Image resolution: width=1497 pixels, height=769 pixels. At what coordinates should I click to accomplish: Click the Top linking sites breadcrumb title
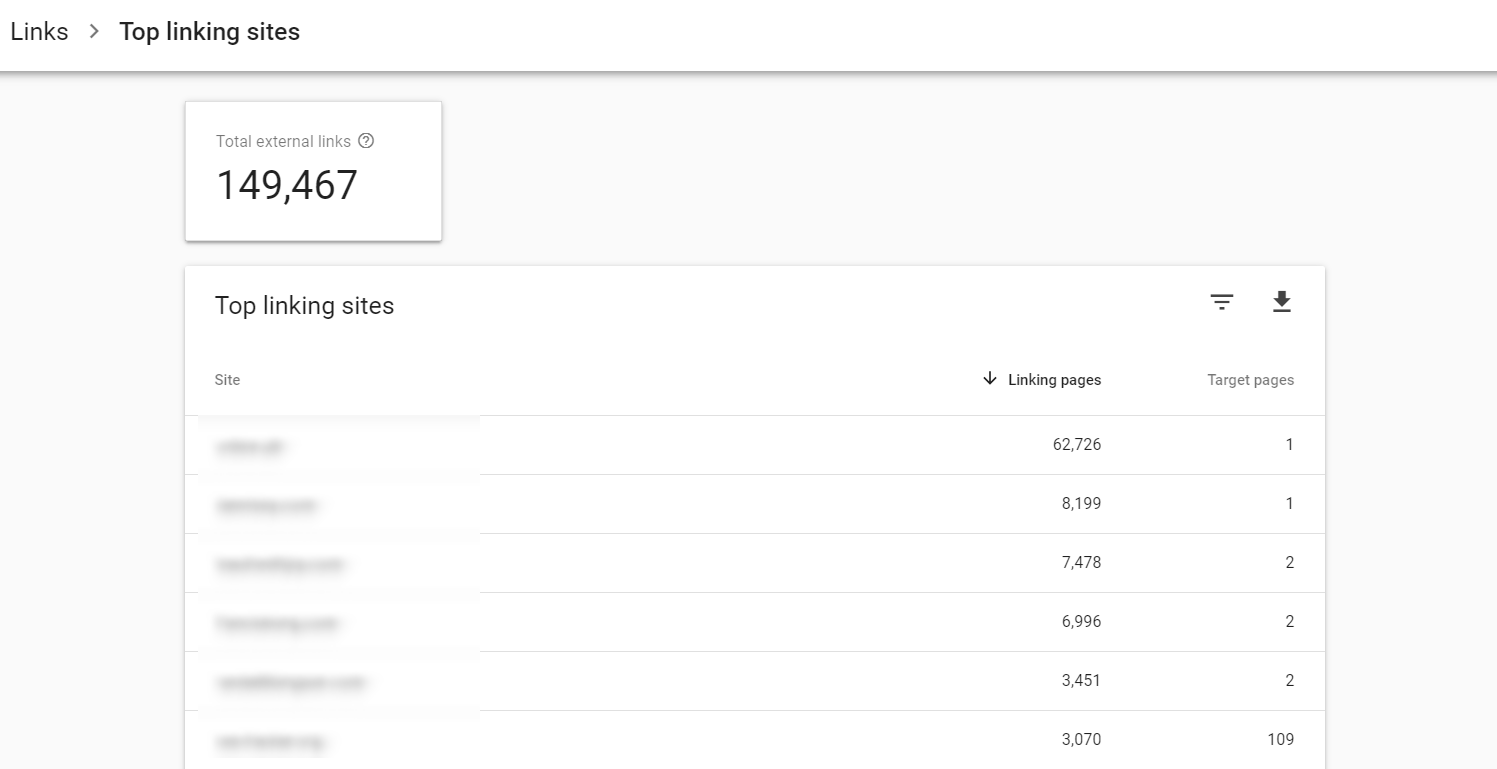tap(209, 32)
